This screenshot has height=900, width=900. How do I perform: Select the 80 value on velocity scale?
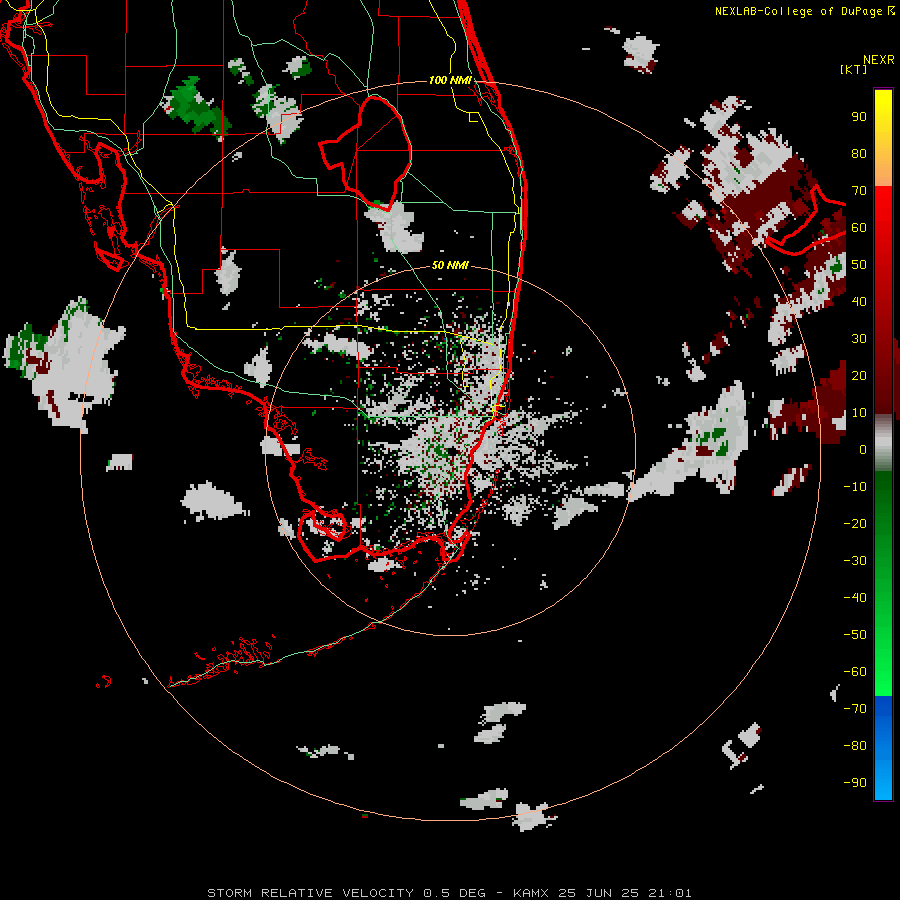point(859,154)
